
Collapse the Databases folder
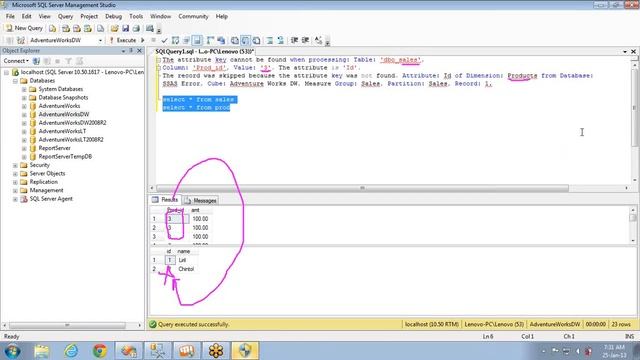click(x=15, y=81)
